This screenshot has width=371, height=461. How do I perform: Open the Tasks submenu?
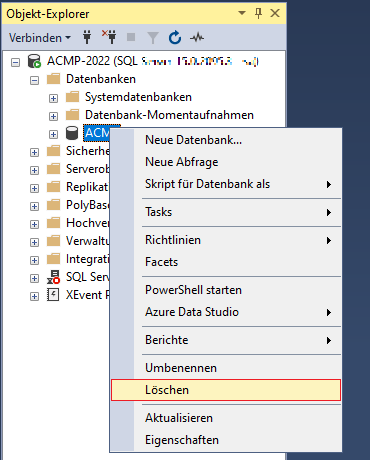point(226,212)
